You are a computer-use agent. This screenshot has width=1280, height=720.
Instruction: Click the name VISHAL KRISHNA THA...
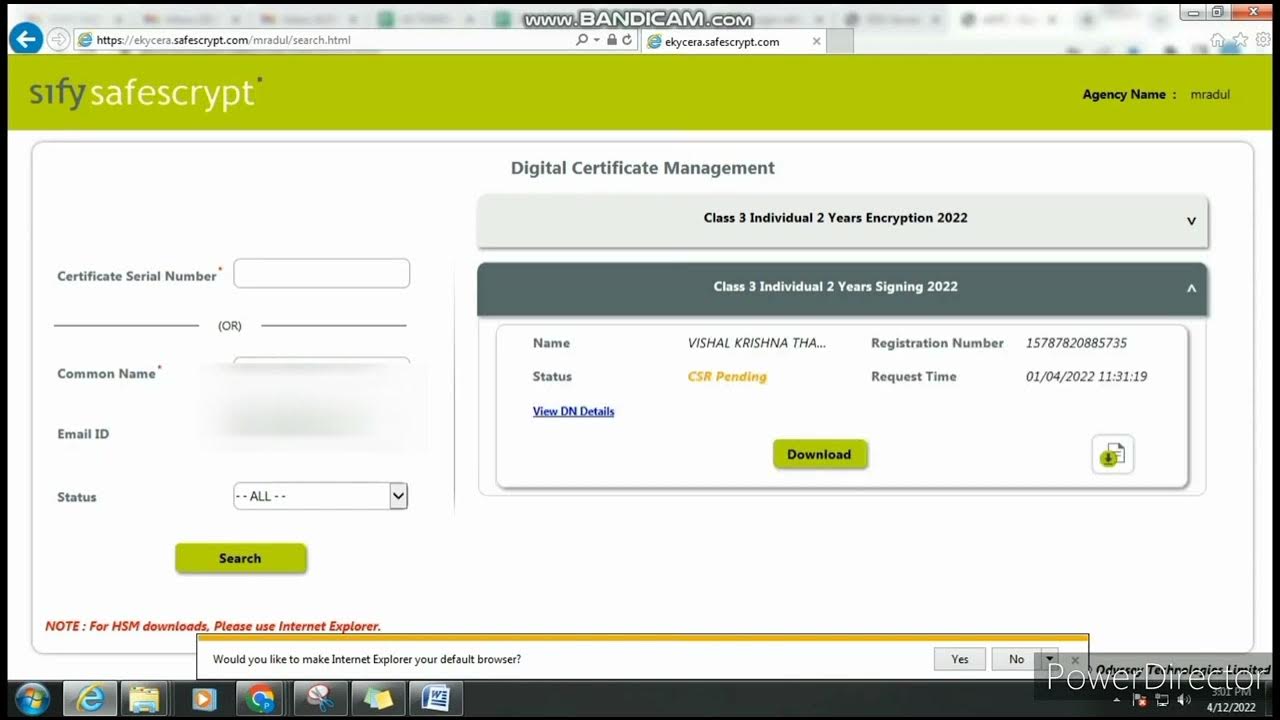757,343
